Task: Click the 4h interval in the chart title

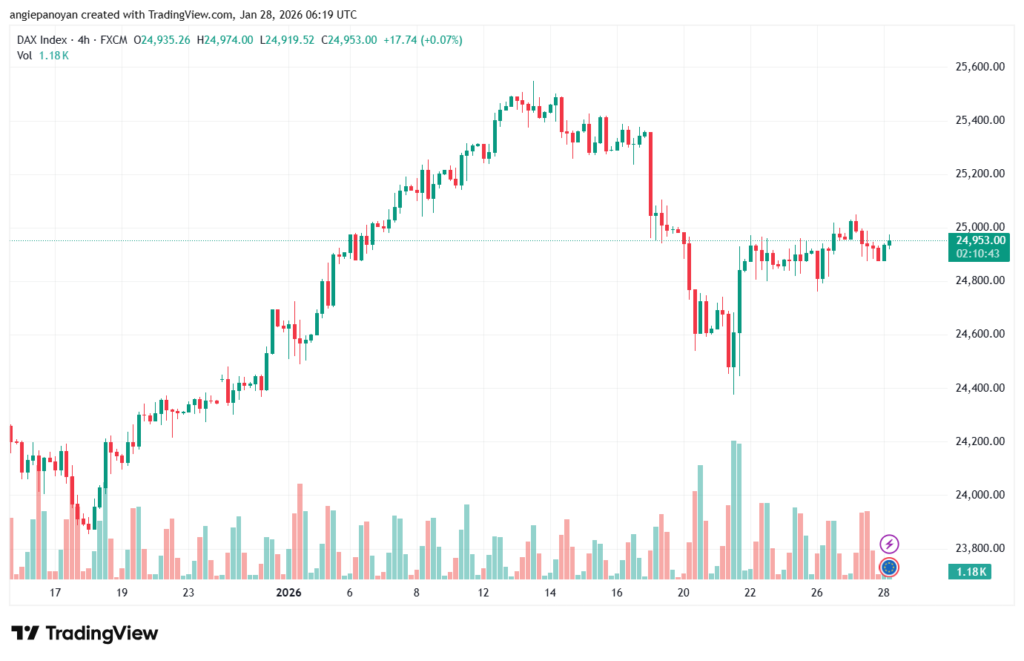Action: 87,39
